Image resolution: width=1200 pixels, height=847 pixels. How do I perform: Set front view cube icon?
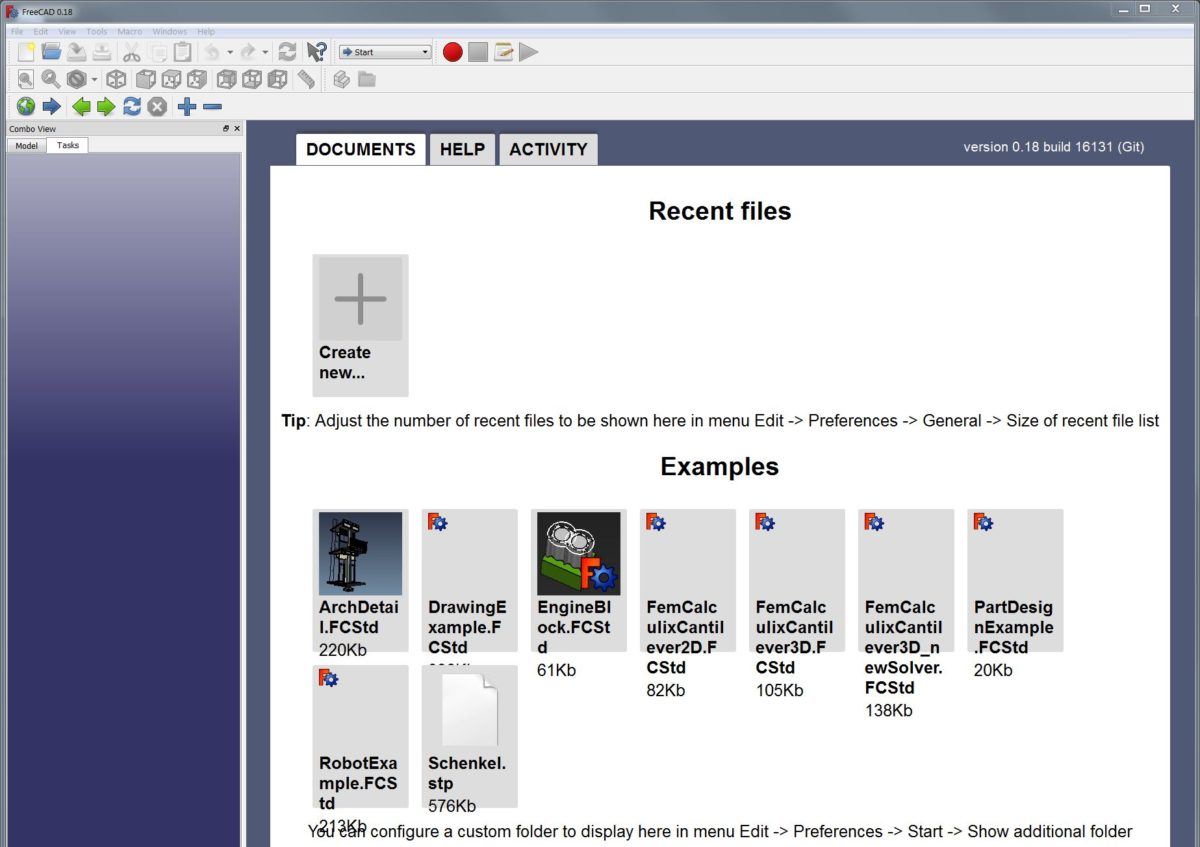[146, 79]
